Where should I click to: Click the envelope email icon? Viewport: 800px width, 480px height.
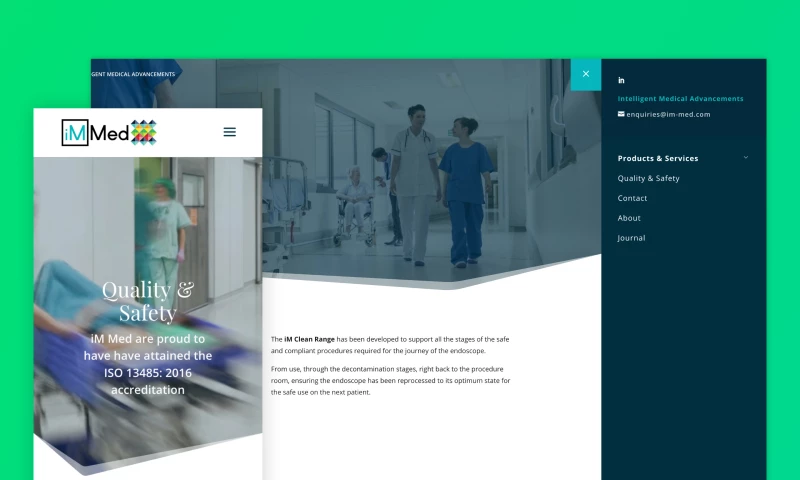coord(621,114)
